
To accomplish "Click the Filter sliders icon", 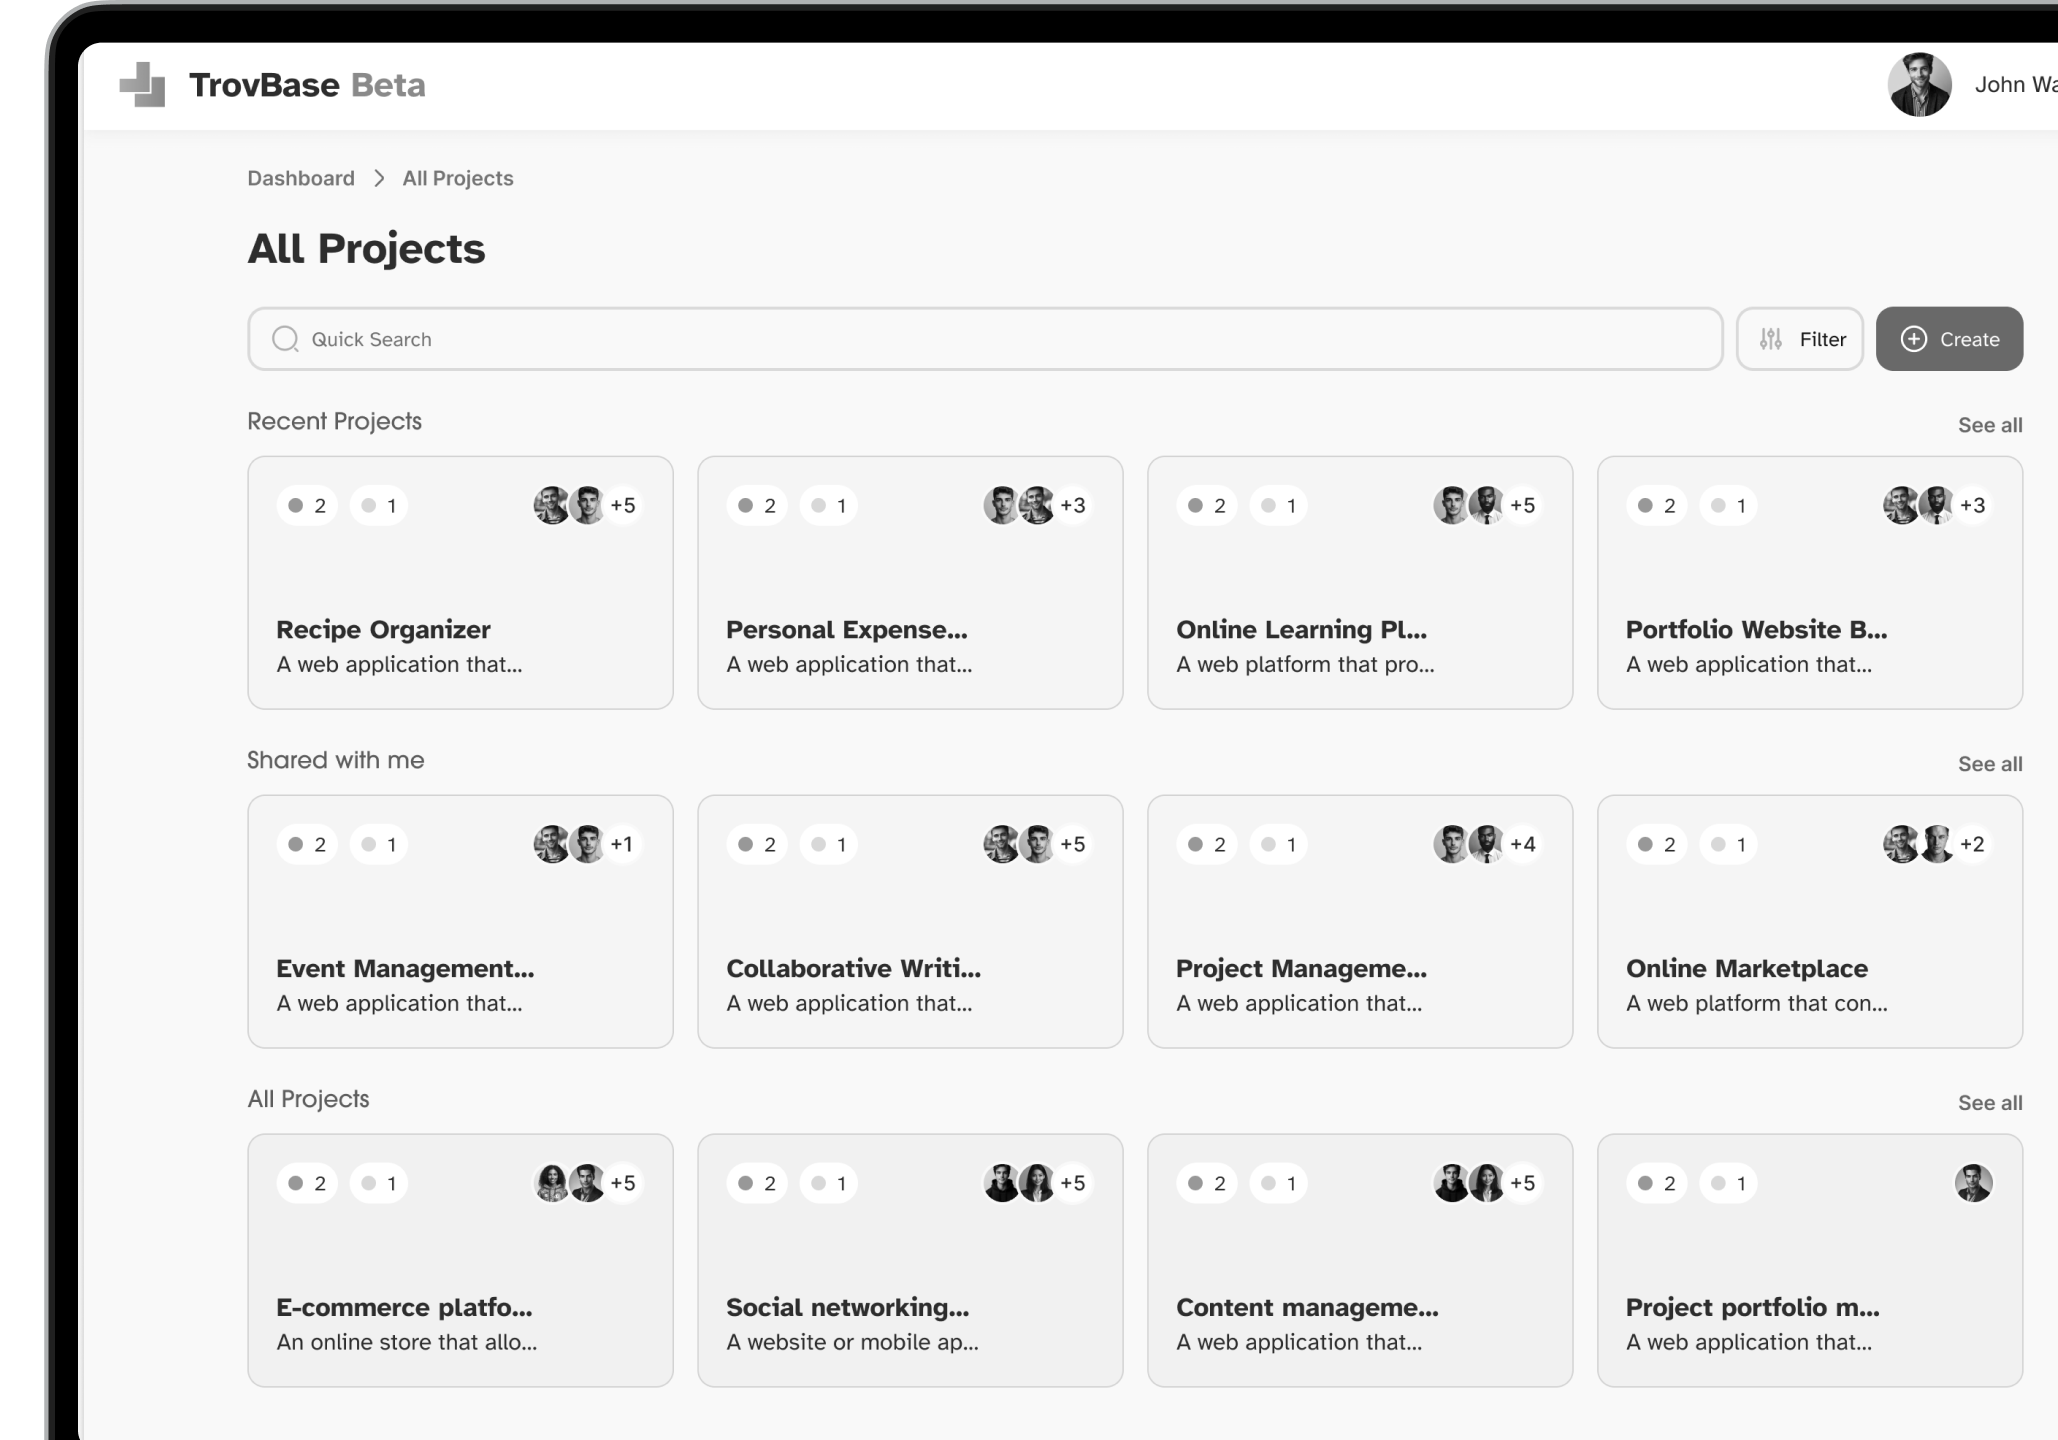I will [x=1771, y=339].
